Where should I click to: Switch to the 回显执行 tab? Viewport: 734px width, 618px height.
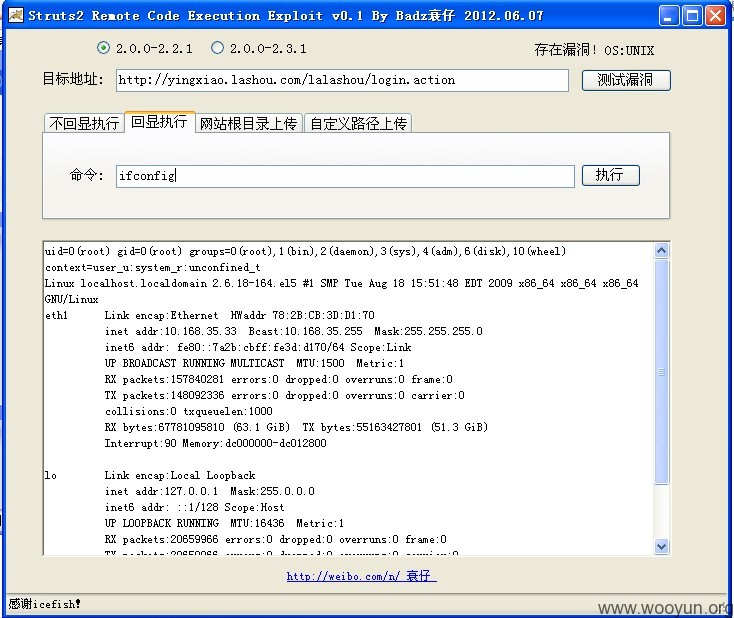coord(159,122)
